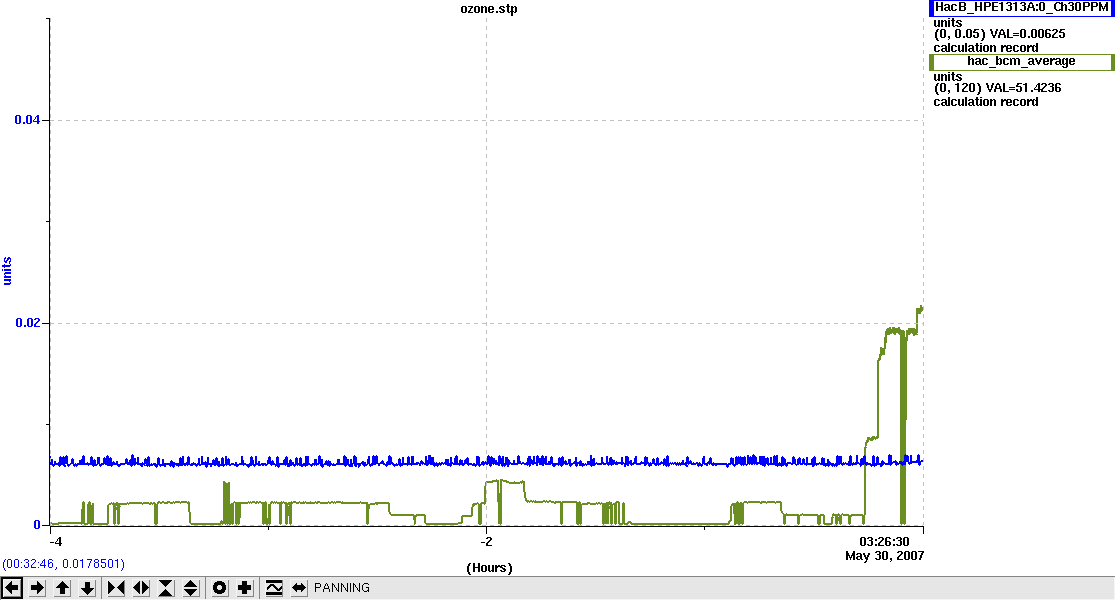The height and width of the screenshot is (600, 1115).
Task: Zoom out on time axis with the outward-pointing triangles icon
Action: pos(141,588)
